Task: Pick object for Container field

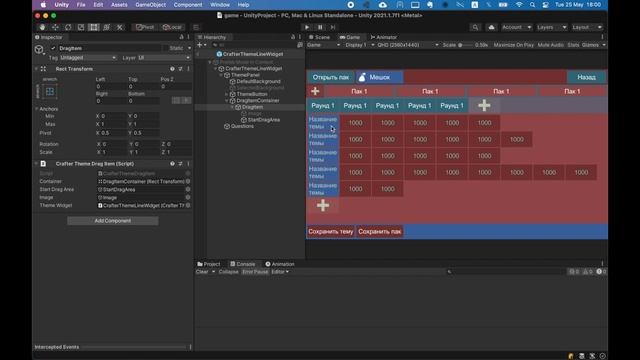Action: pyautogui.click(x=188, y=181)
